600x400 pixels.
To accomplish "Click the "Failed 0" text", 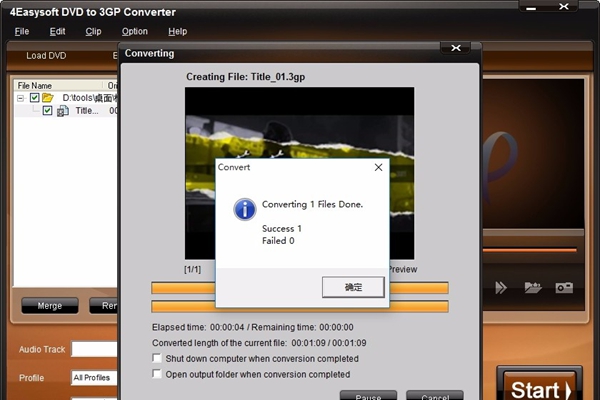I will (x=278, y=241).
